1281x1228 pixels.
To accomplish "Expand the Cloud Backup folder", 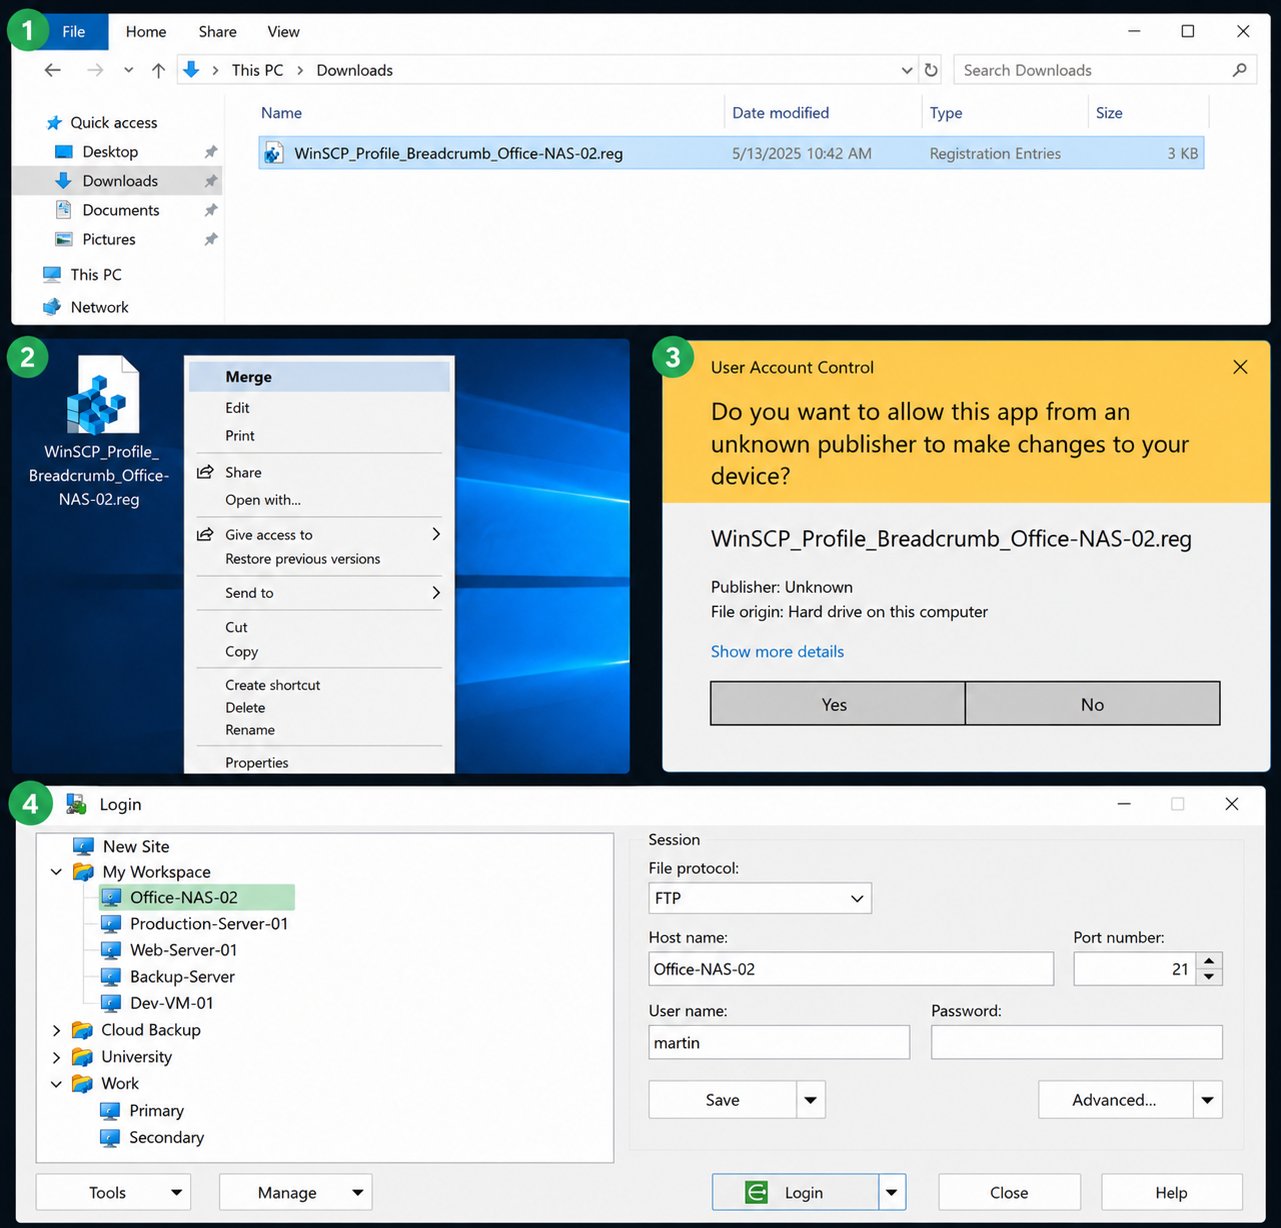I will 57,1030.
